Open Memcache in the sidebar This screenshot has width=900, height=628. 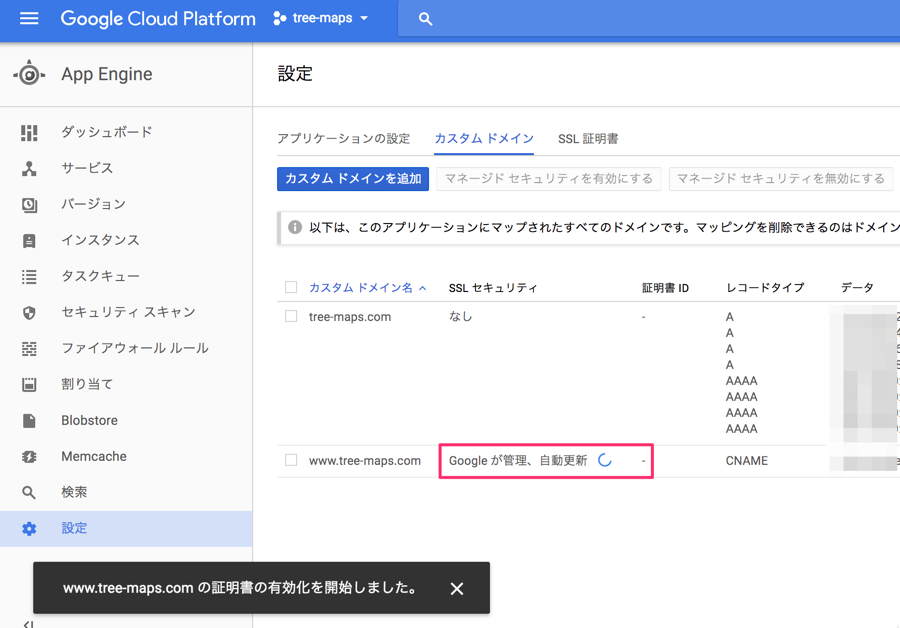coord(94,456)
